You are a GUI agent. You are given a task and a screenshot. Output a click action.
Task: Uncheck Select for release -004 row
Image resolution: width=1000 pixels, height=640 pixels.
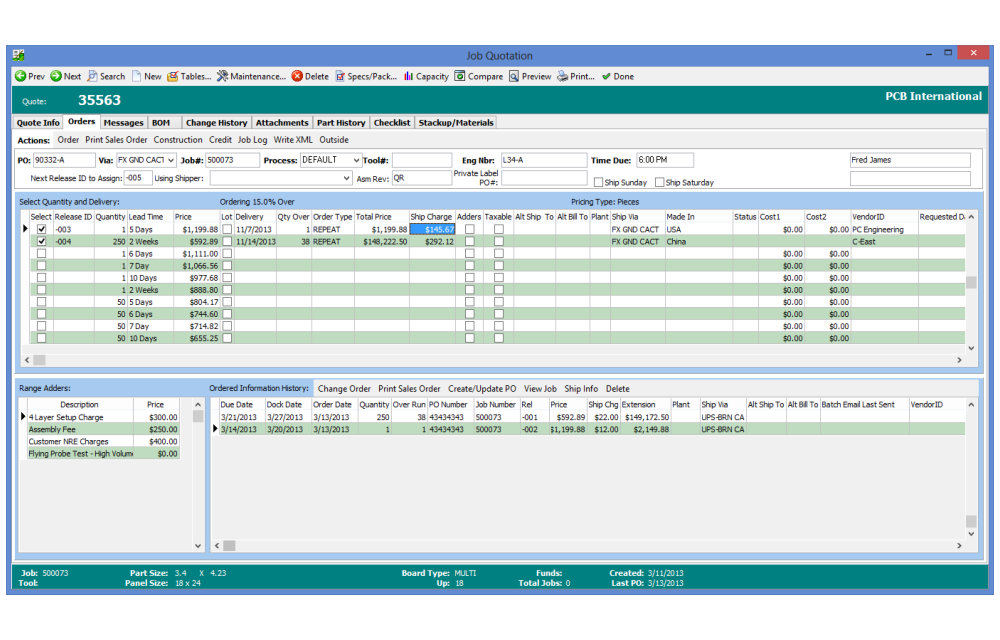click(x=41, y=242)
